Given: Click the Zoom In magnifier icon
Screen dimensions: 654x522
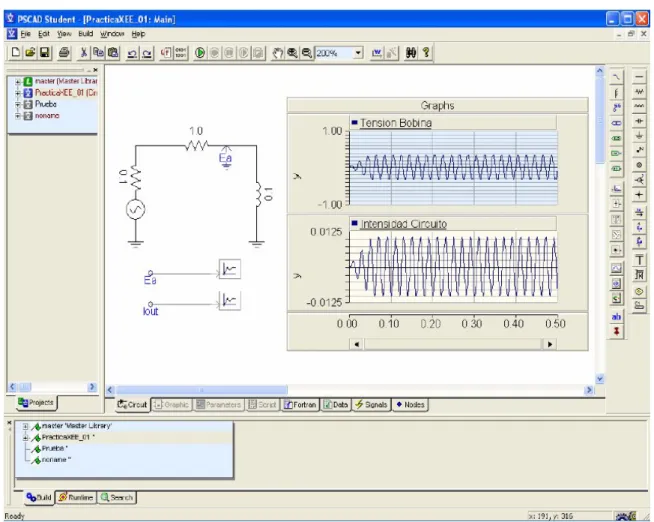Looking at the screenshot, I should (292, 53).
